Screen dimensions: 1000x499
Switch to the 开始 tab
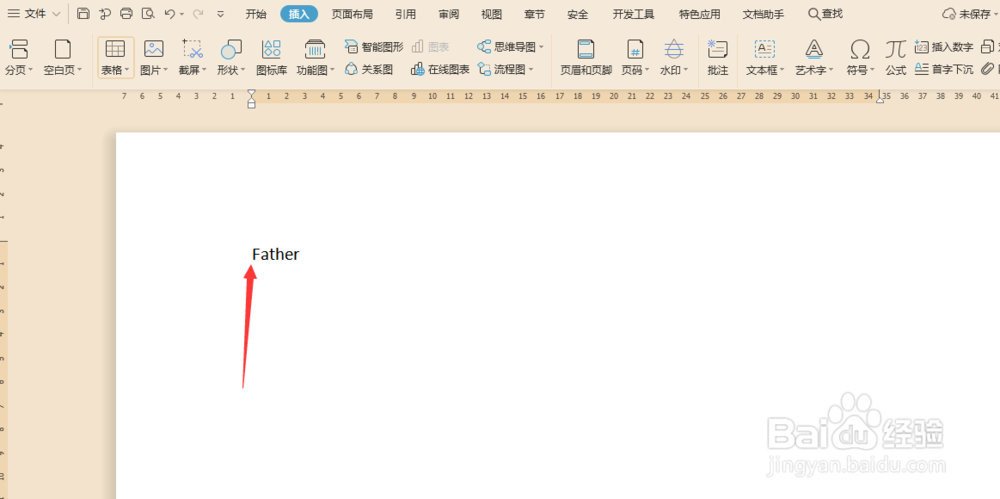point(256,14)
